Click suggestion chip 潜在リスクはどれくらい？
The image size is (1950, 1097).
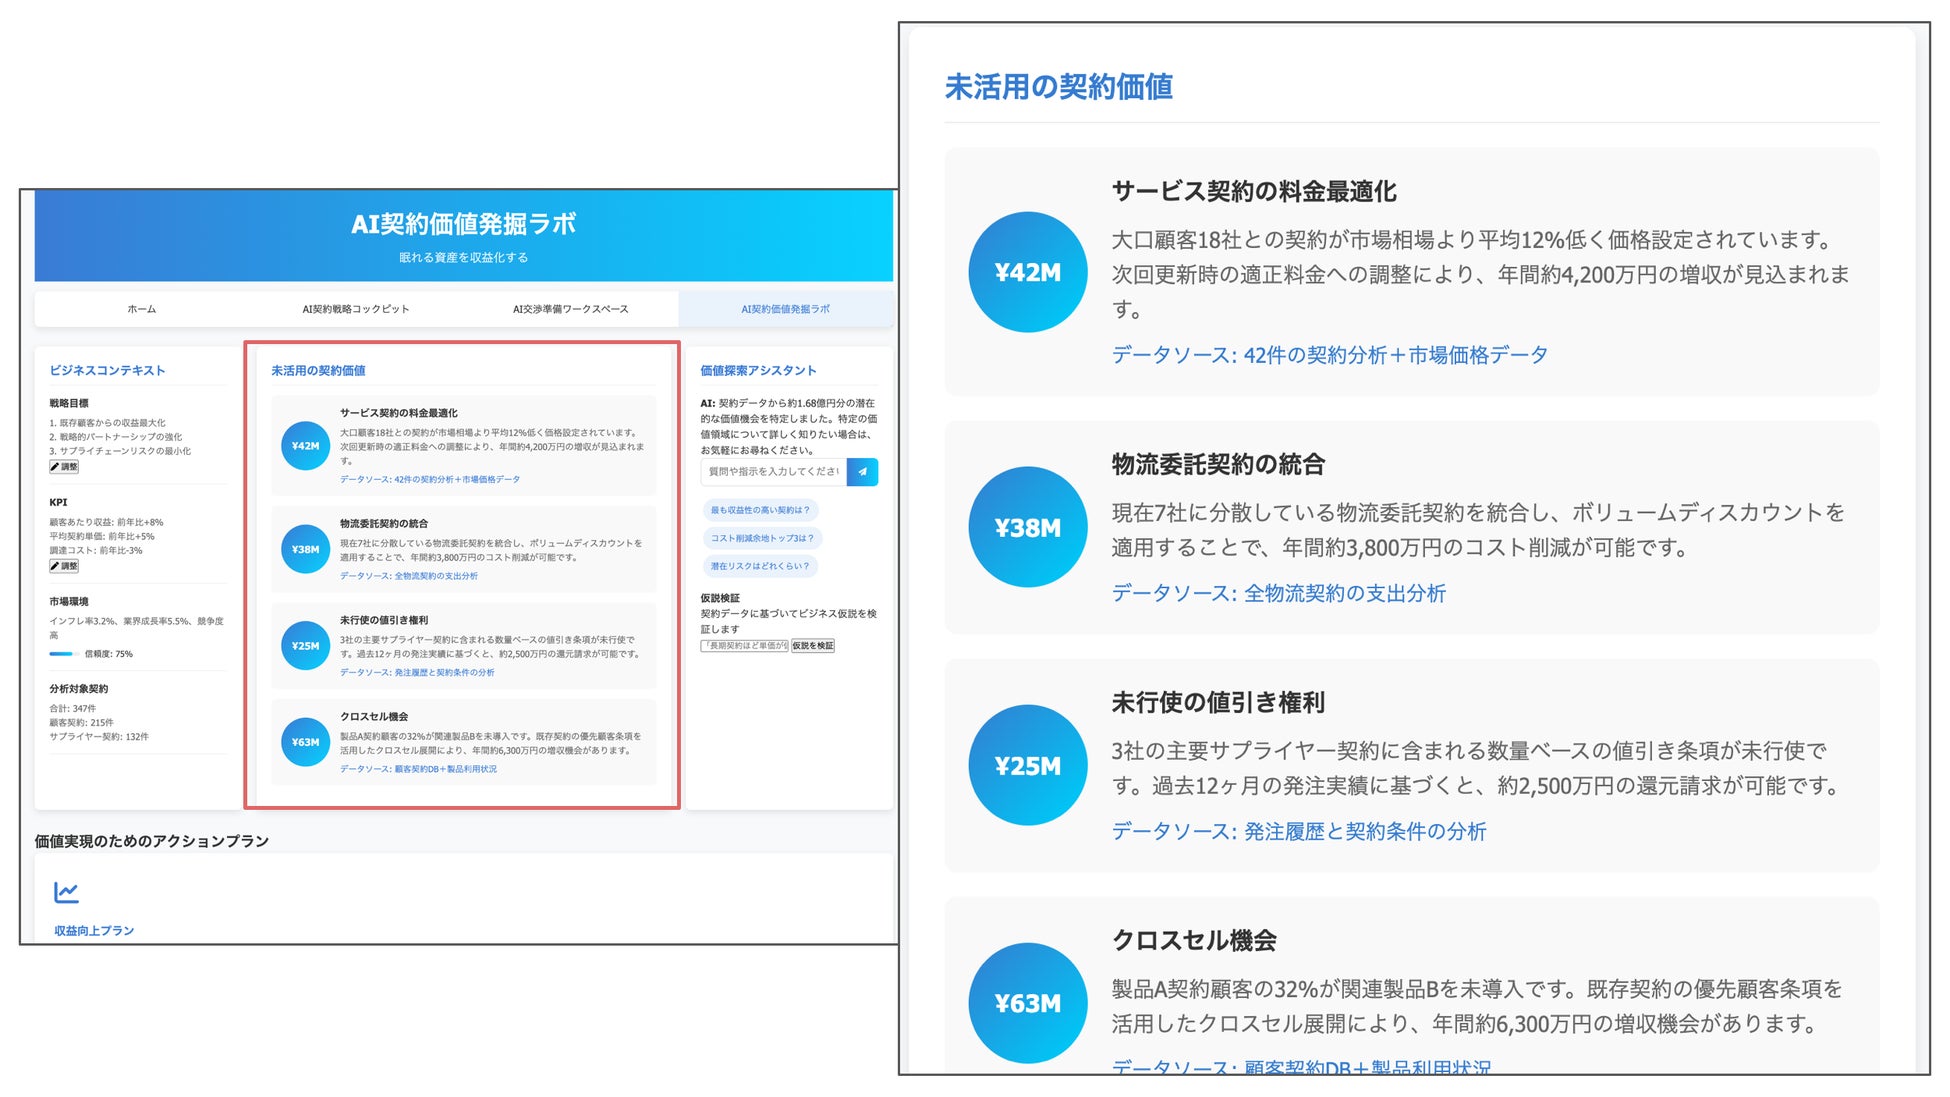tap(760, 566)
